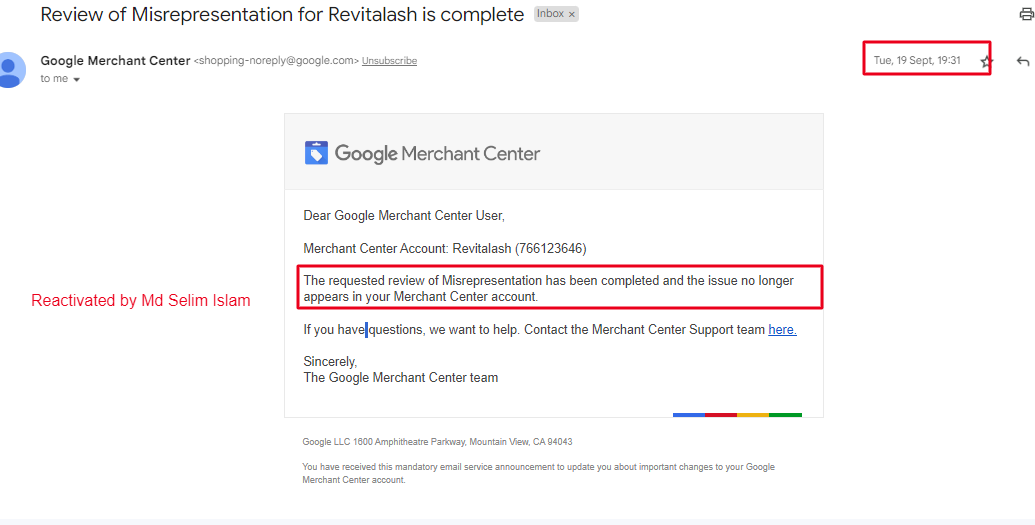1035x525 pixels.
Task: Click the reply arrow icon
Action: (x=1022, y=62)
